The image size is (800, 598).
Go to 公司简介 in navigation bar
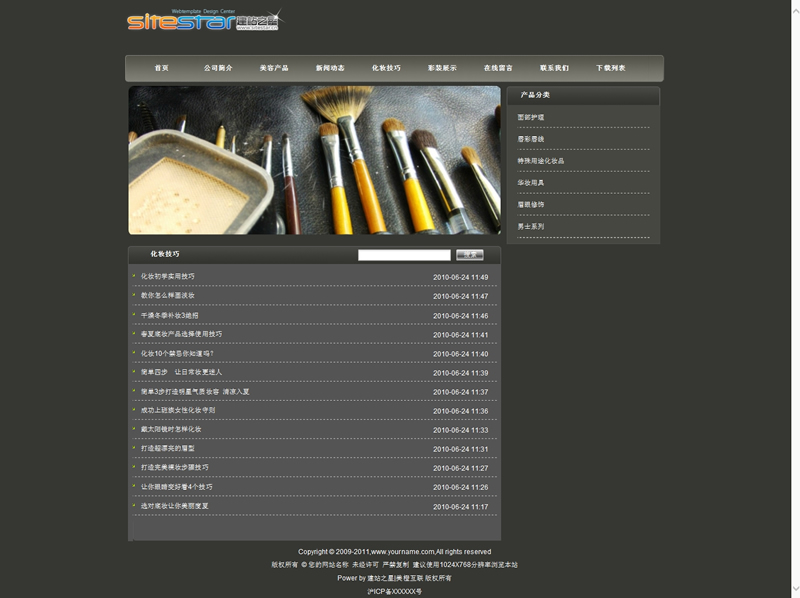[x=218, y=68]
